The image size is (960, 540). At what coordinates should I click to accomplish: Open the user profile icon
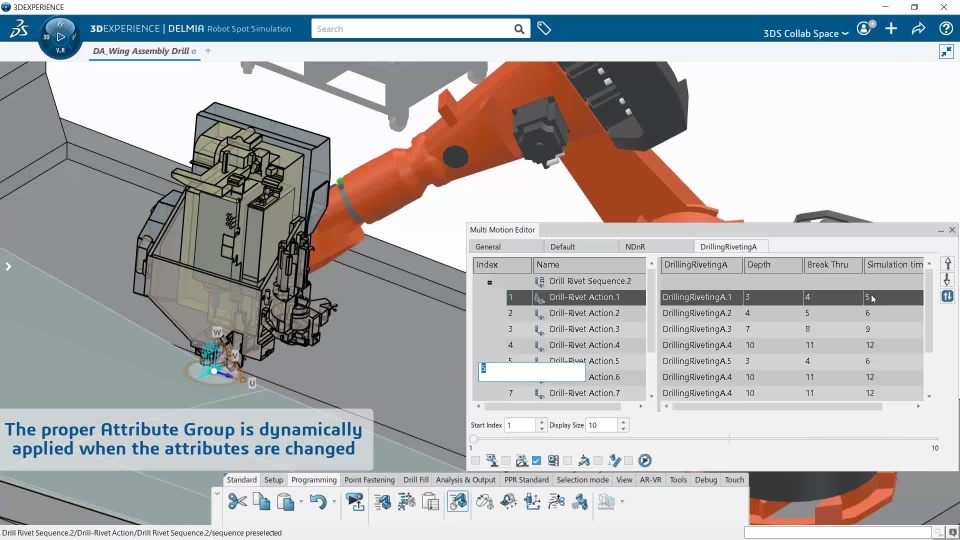864,28
